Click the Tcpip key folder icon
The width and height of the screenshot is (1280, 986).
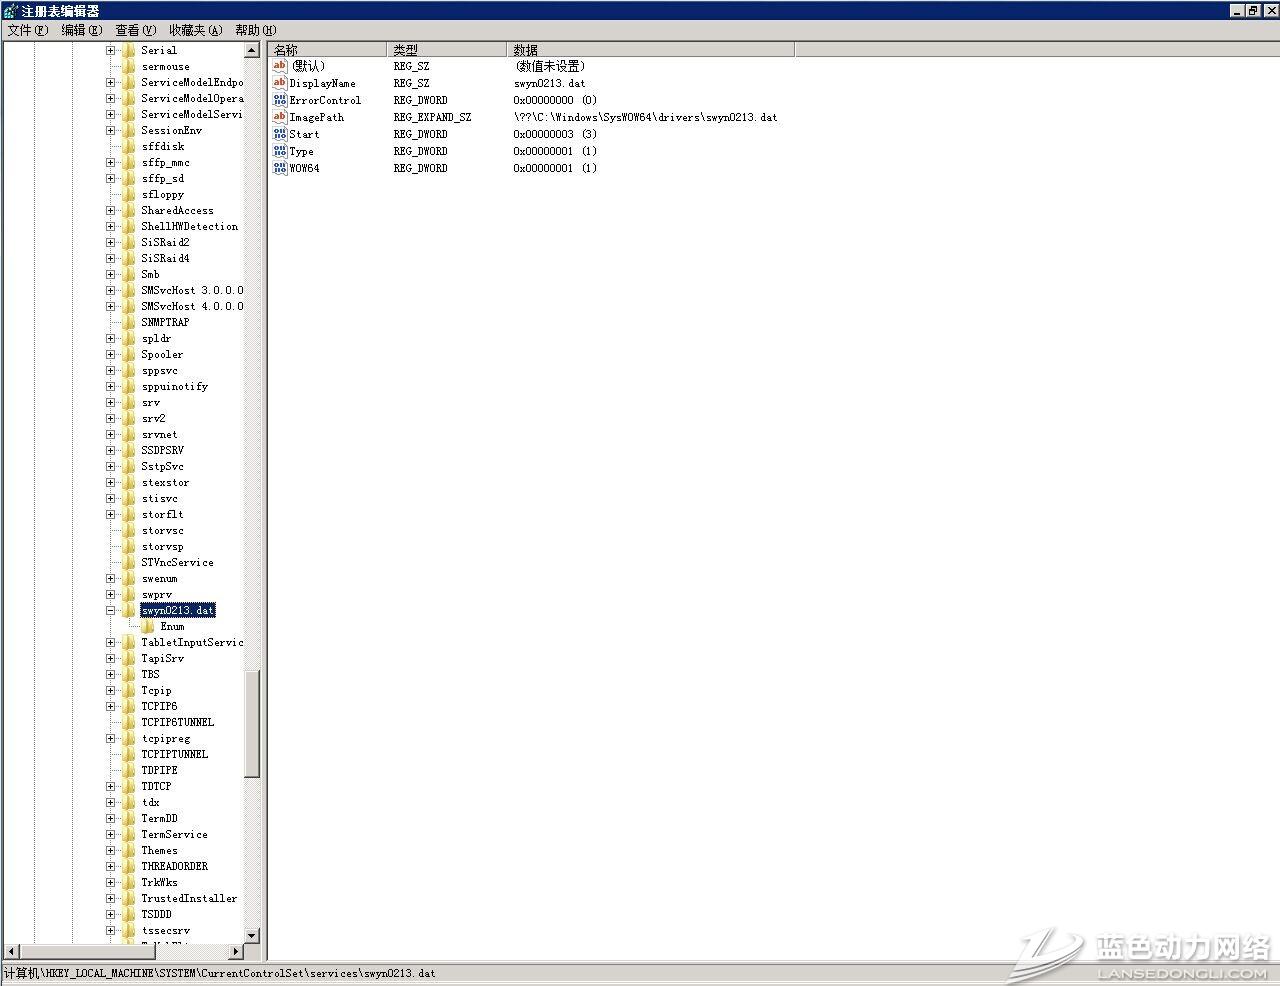[x=128, y=690]
